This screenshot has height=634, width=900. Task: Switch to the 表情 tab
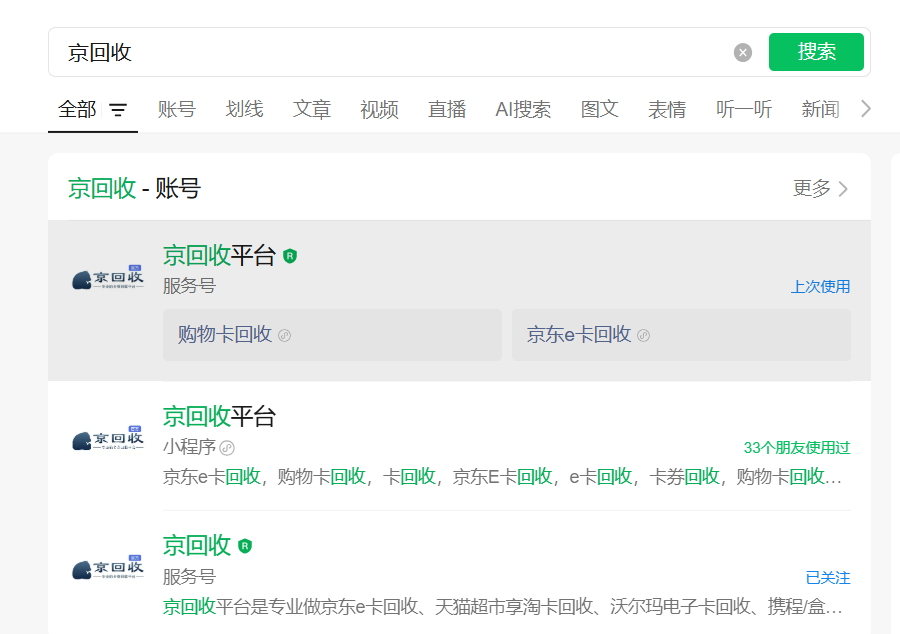(x=667, y=109)
